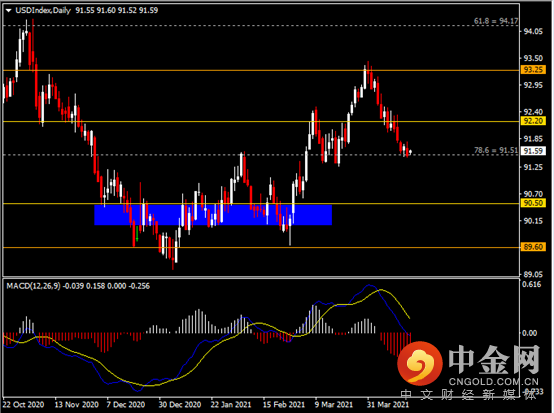
Task: Click the Fibonacci label 78.6 = 91.51
Action: click(x=496, y=151)
